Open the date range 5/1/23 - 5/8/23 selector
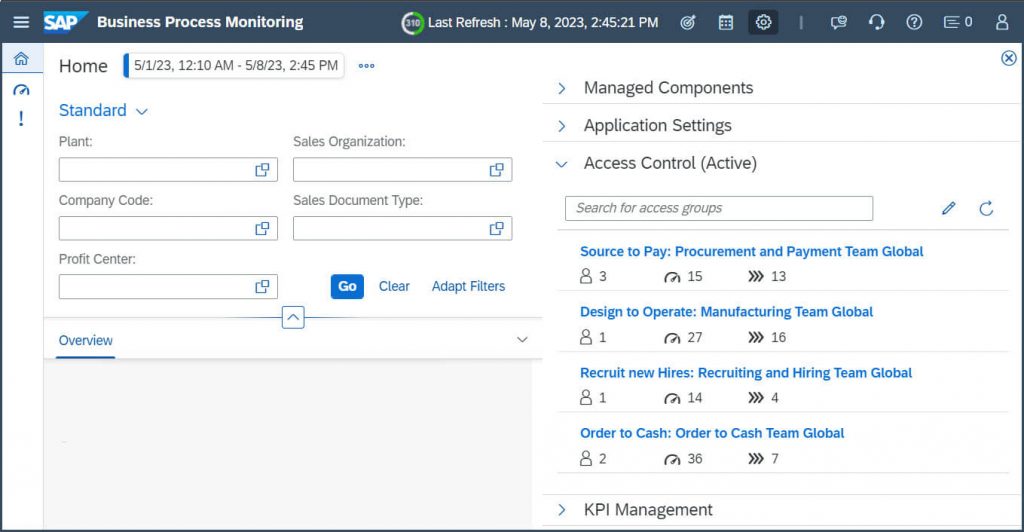1024x532 pixels. 234,66
